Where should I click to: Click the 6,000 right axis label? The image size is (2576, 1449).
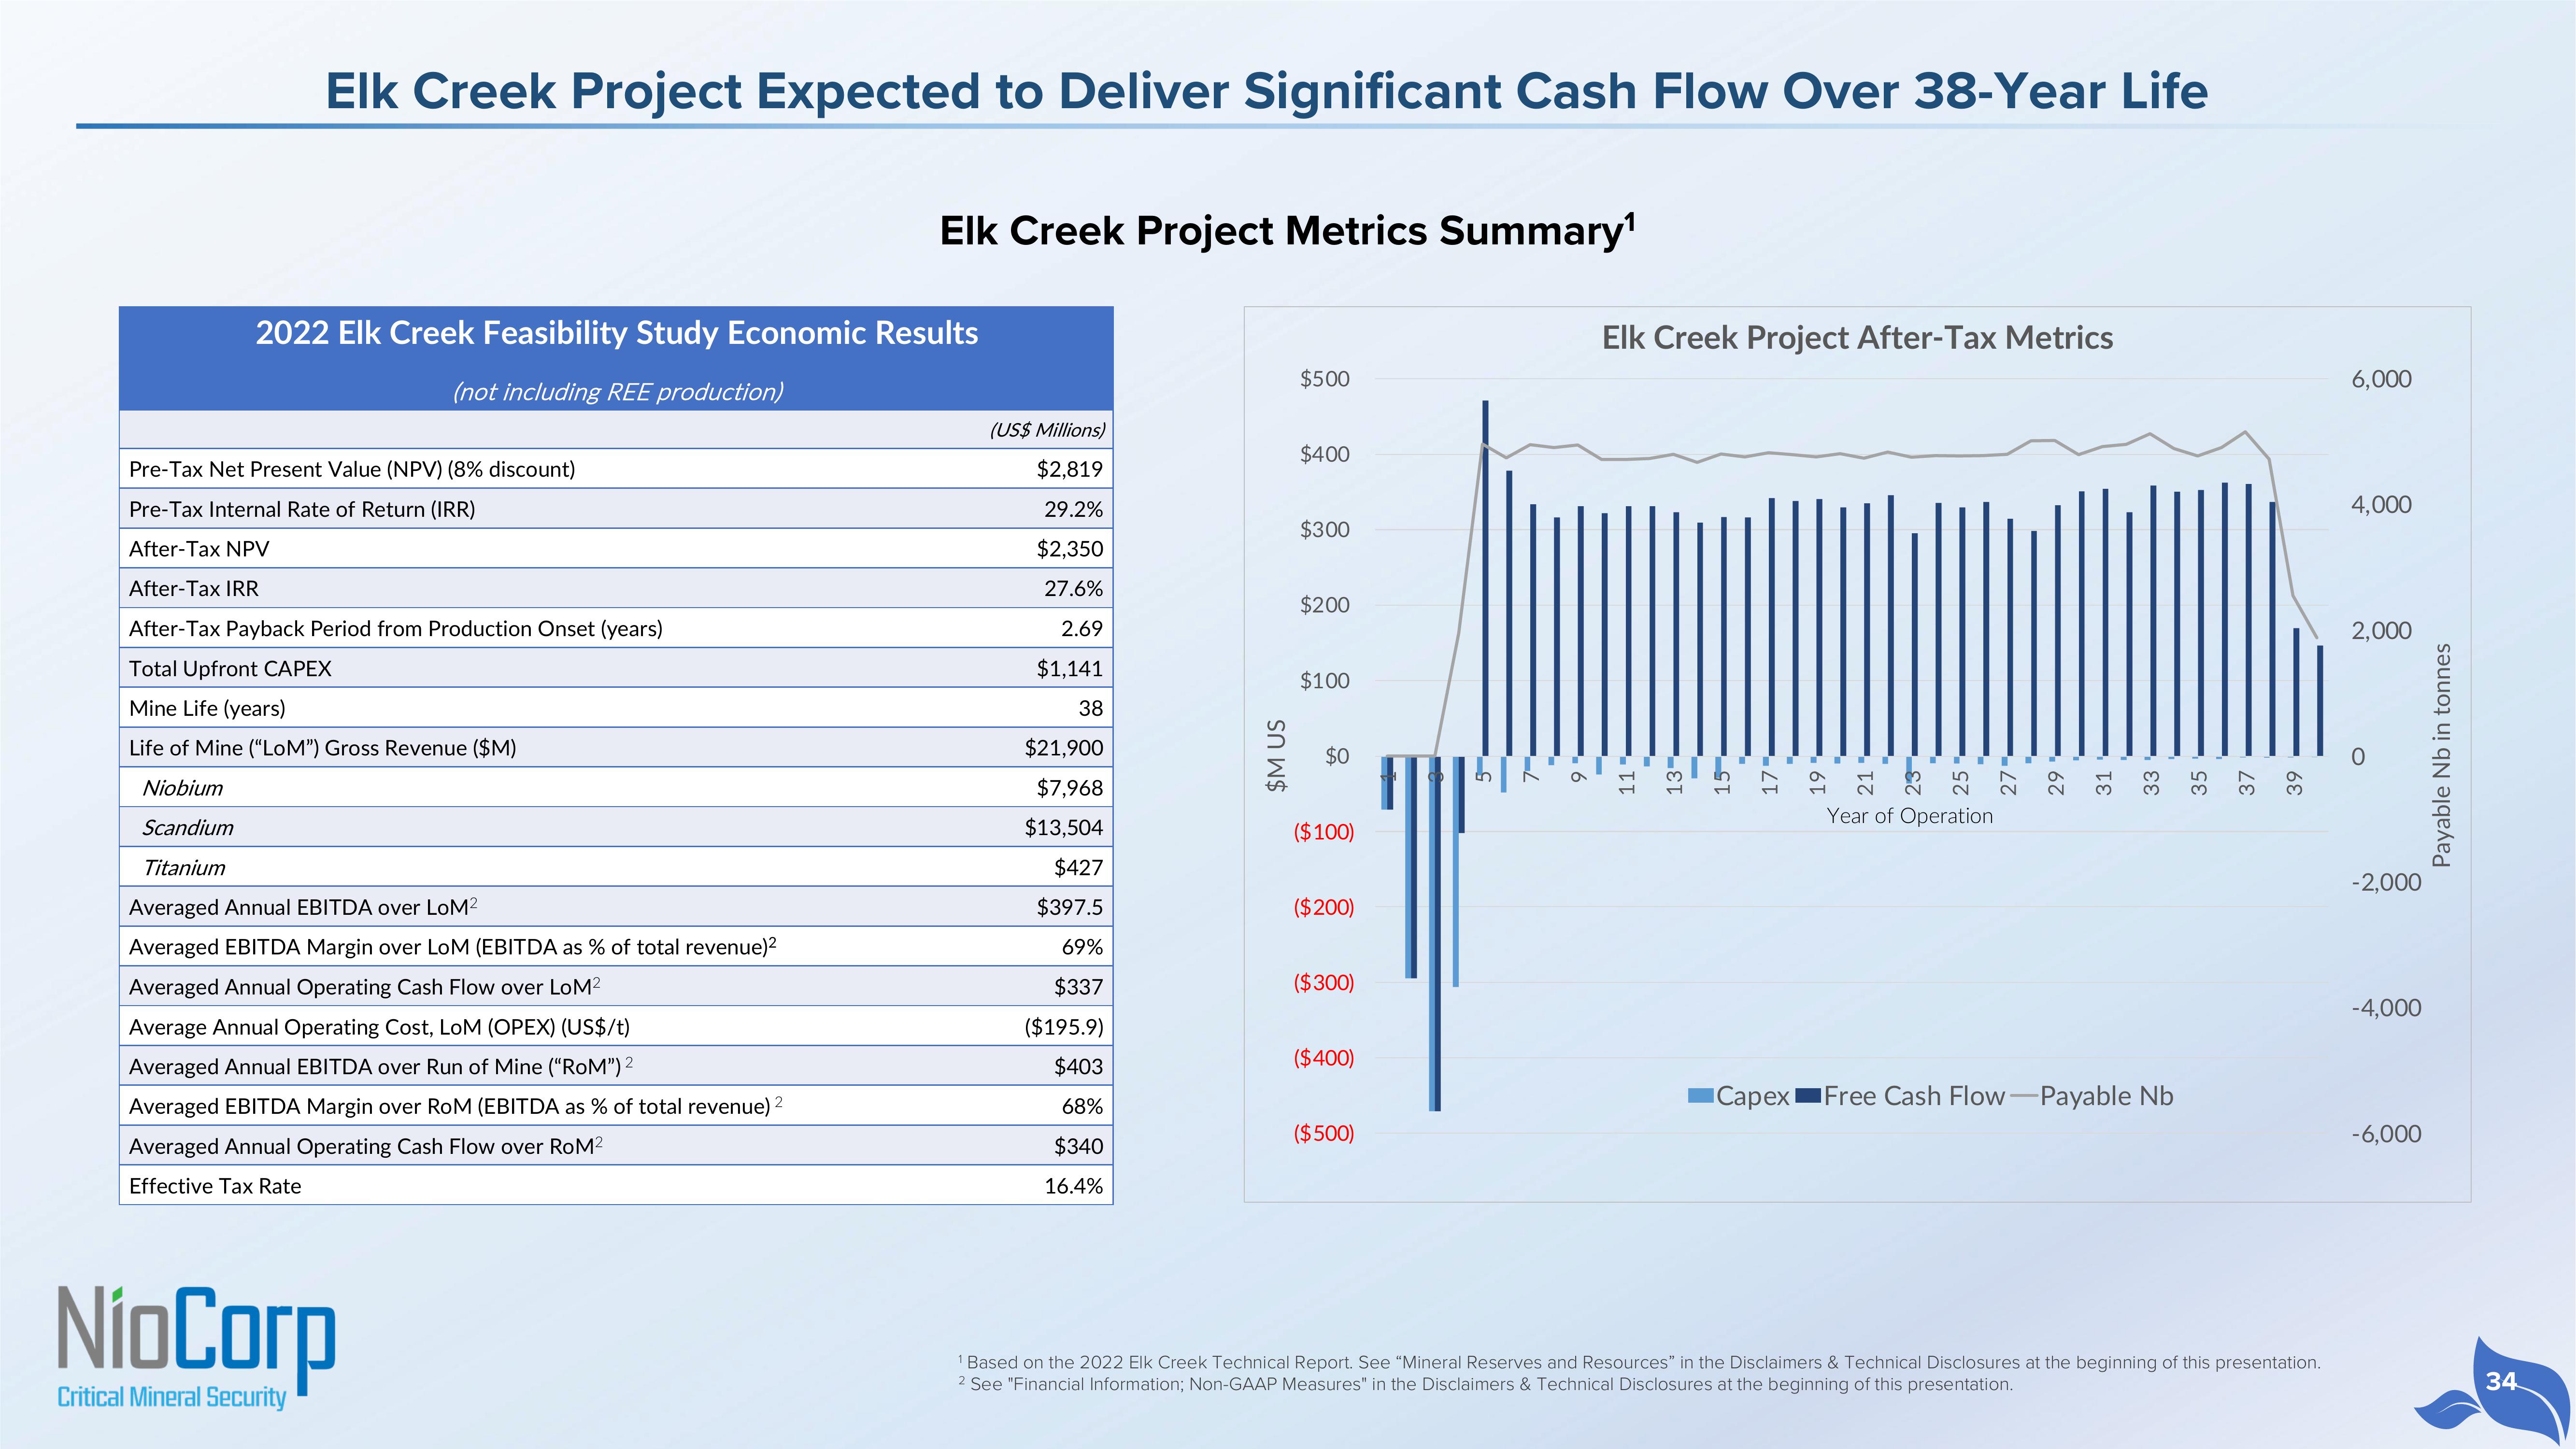coord(2381,379)
